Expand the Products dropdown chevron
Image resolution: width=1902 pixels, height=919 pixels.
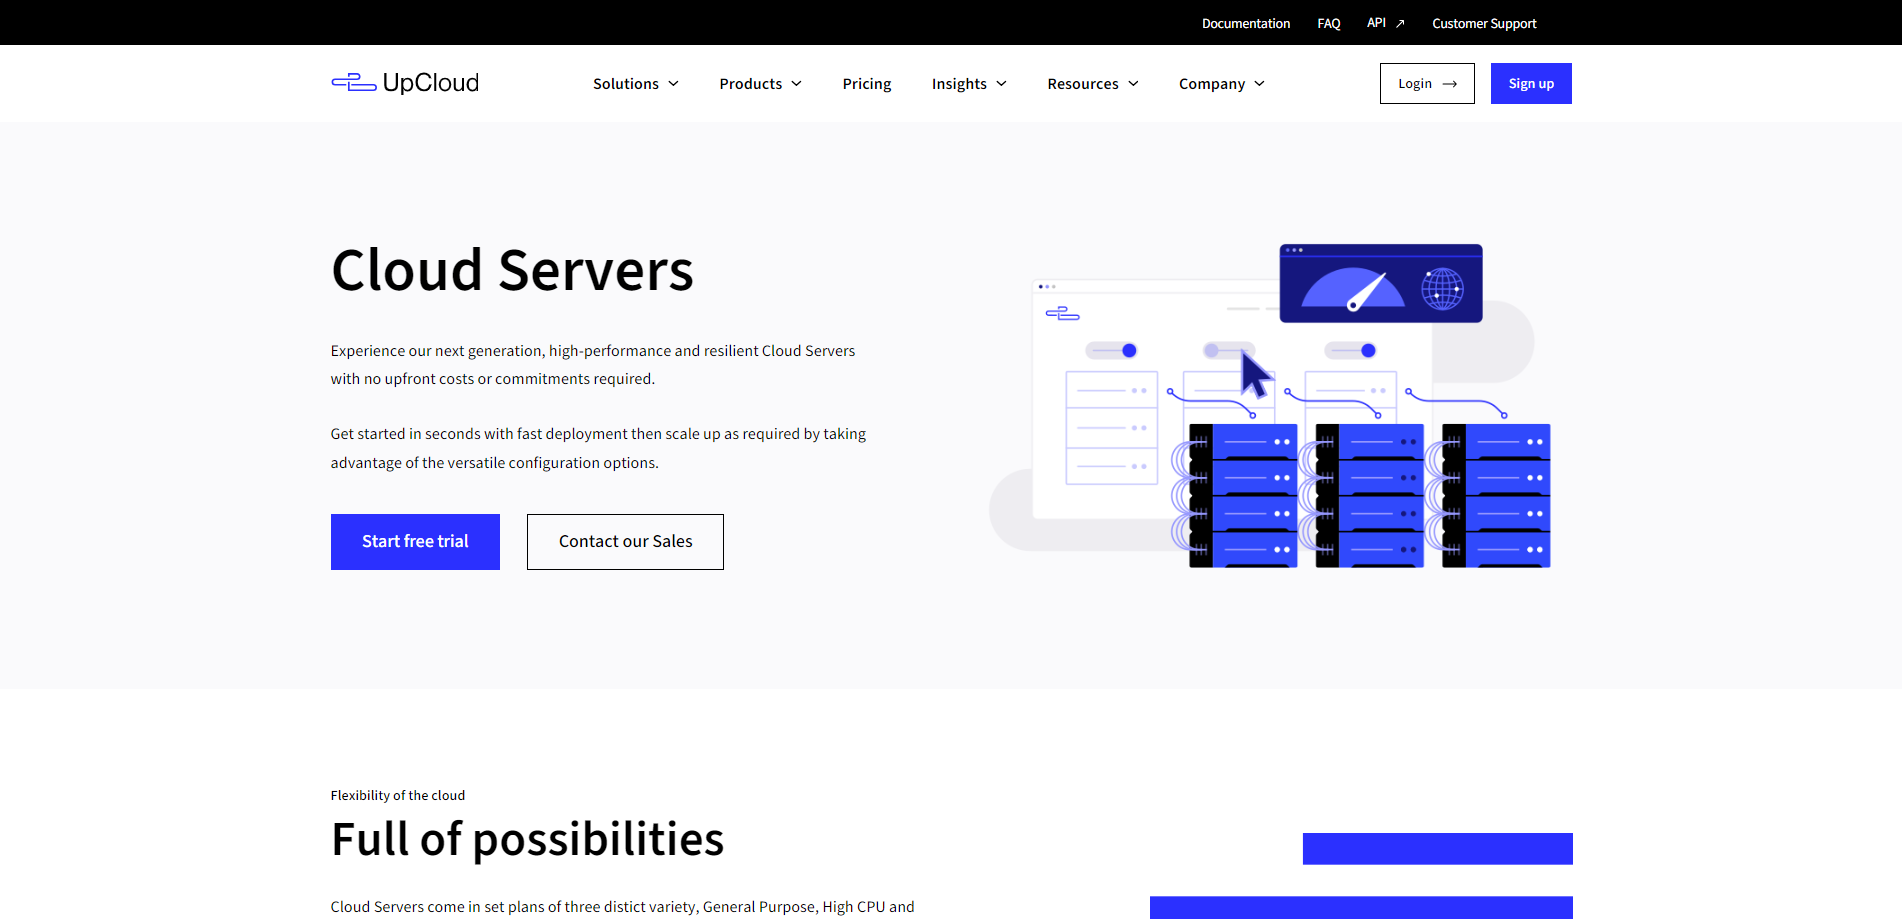coord(797,84)
